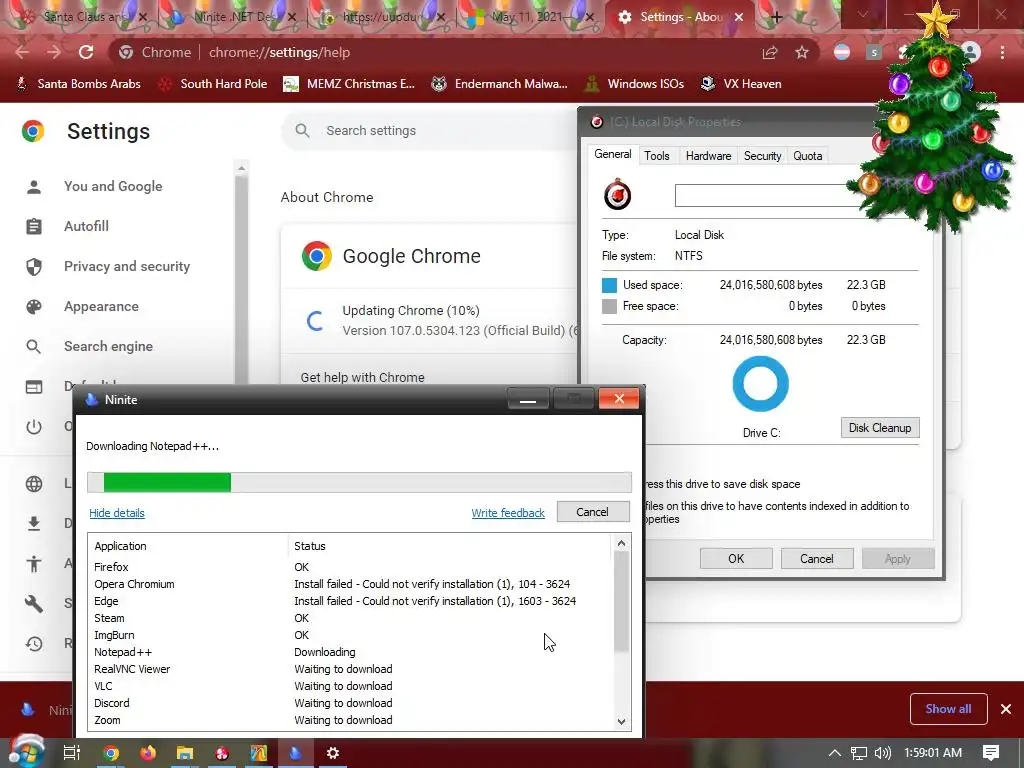Click the settings gear on the taskbar
1024x768 pixels.
(333, 753)
